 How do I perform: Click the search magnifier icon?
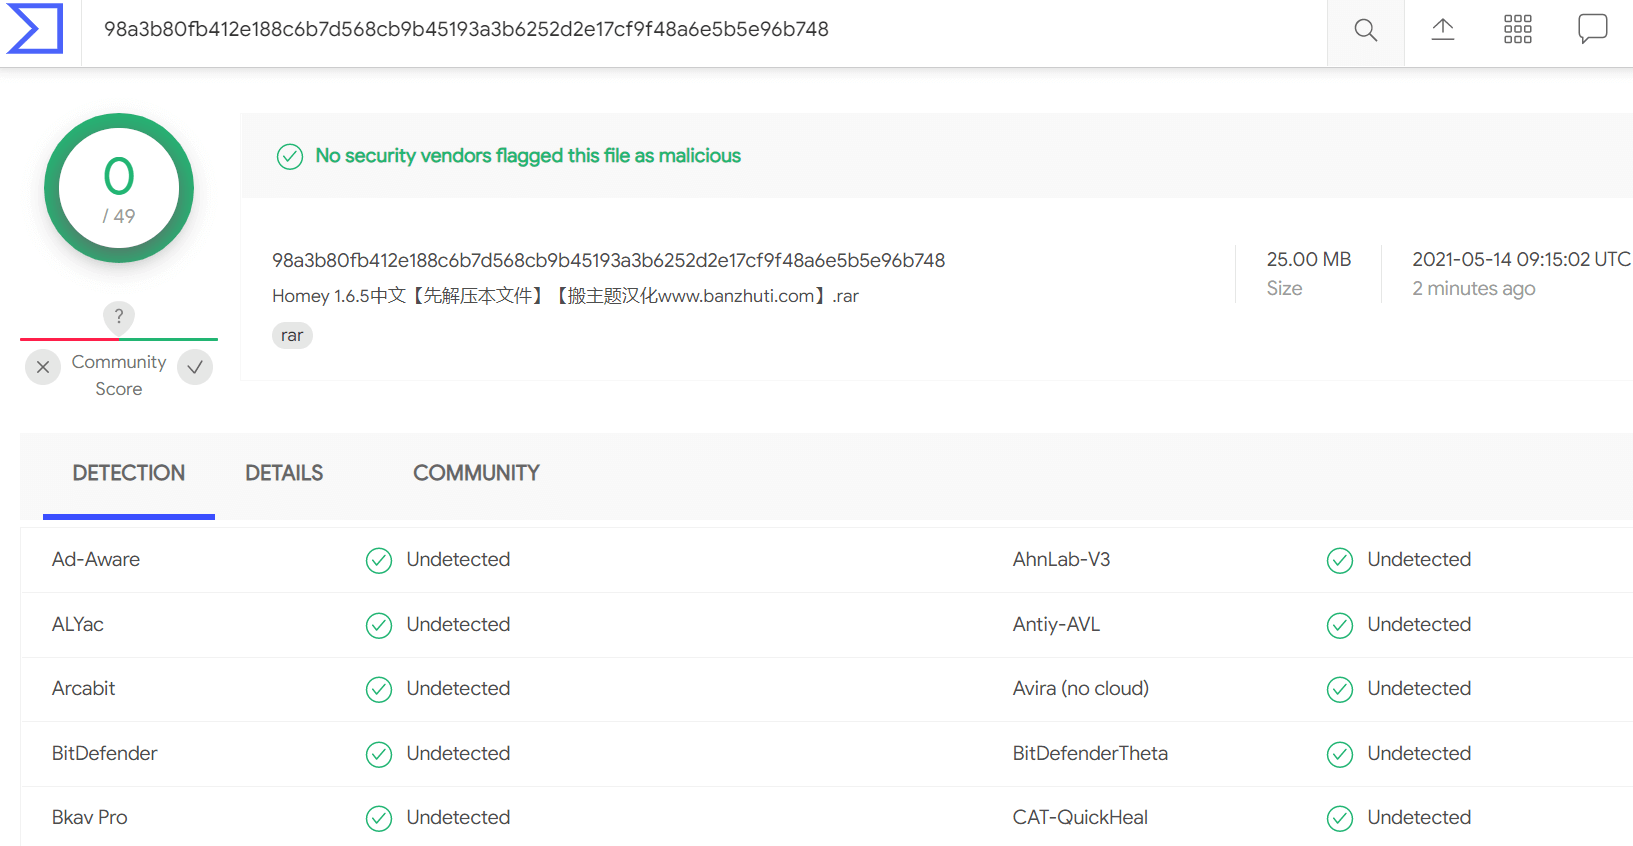click(x=1365, y=30)
